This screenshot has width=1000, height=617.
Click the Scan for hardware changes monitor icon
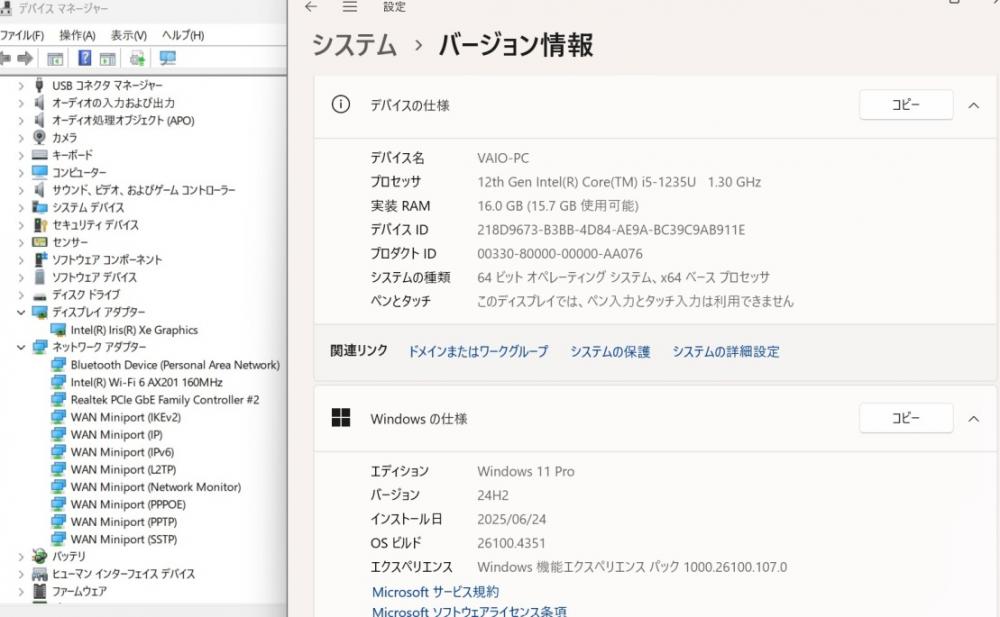[167, 59]
